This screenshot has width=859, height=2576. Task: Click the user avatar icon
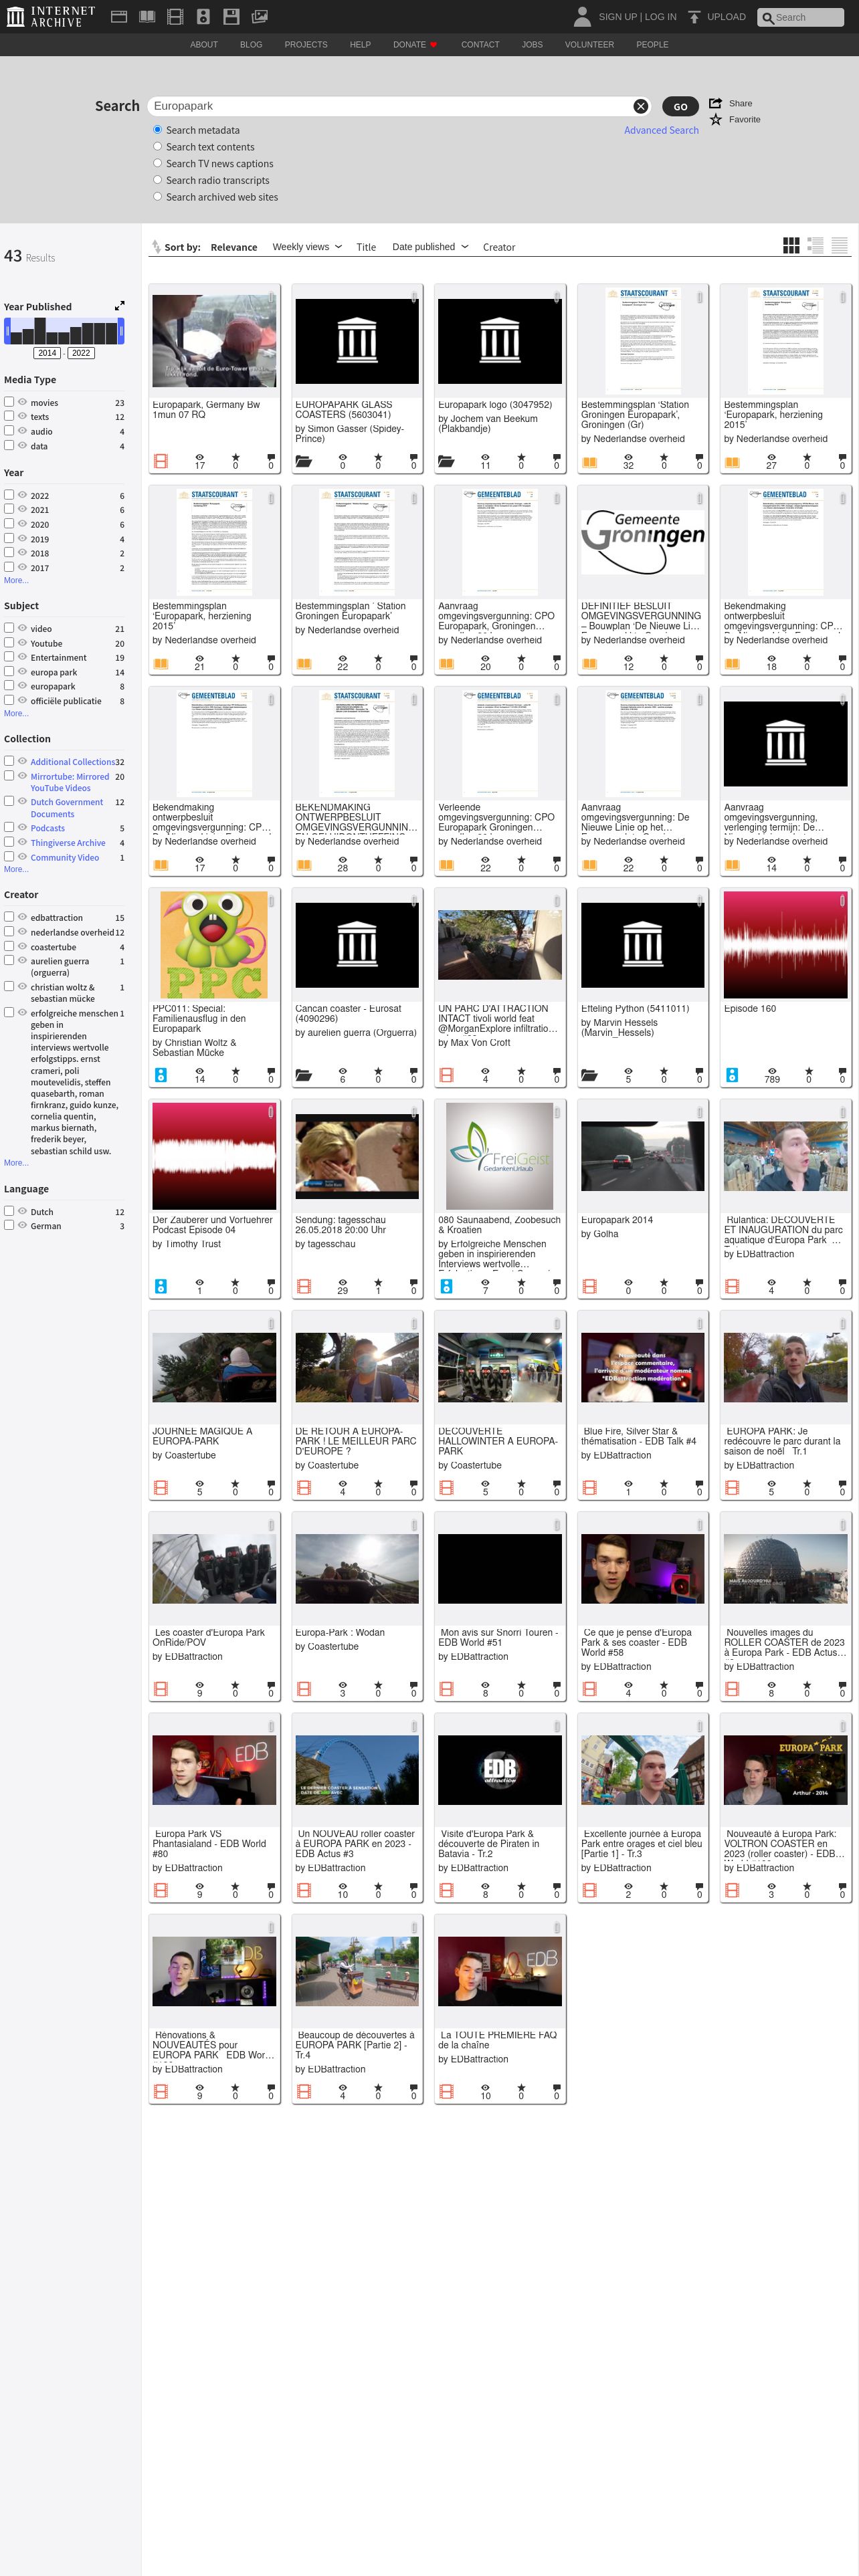(x=582, y=16)
